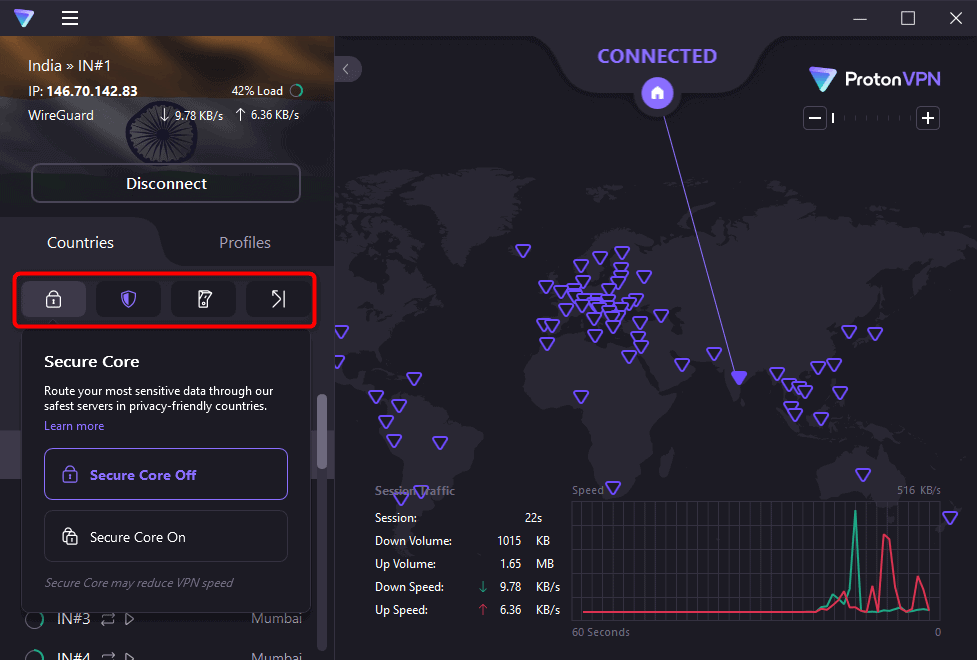The height and width of the screenshot is (660, 977).
Task: Click the load circle beside IN#3
Action: click(x=34, y=620)
